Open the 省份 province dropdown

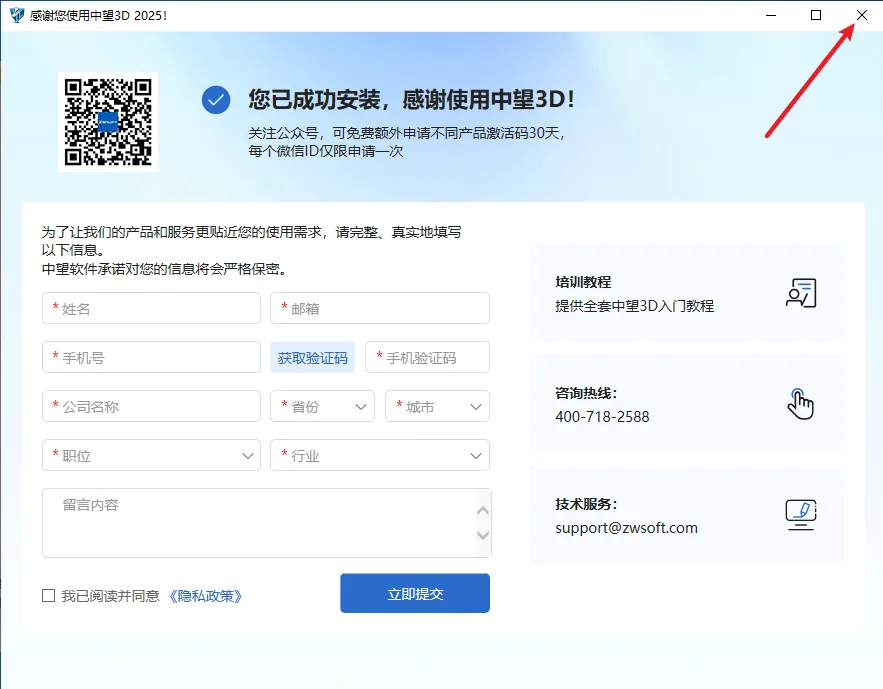click(x=322, y=406)
